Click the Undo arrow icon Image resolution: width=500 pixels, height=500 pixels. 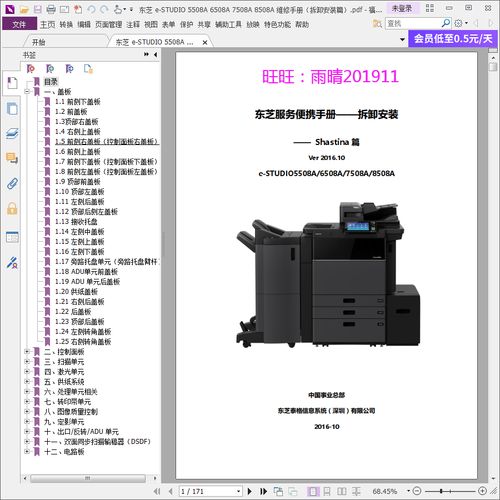[91, 9]
